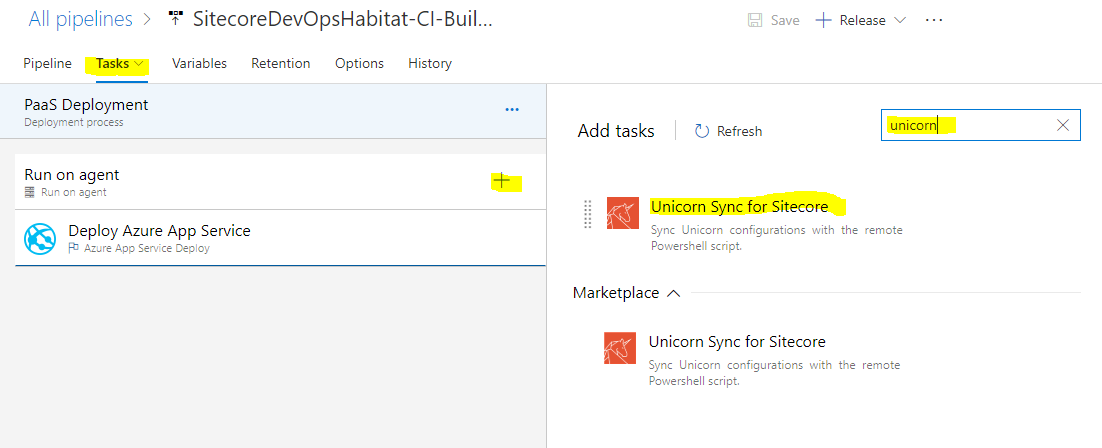Switch to the Options tab
Image resolution: width=1102 pixels, height=448 pixels.
pyautogui.click(x=359, y=63)
